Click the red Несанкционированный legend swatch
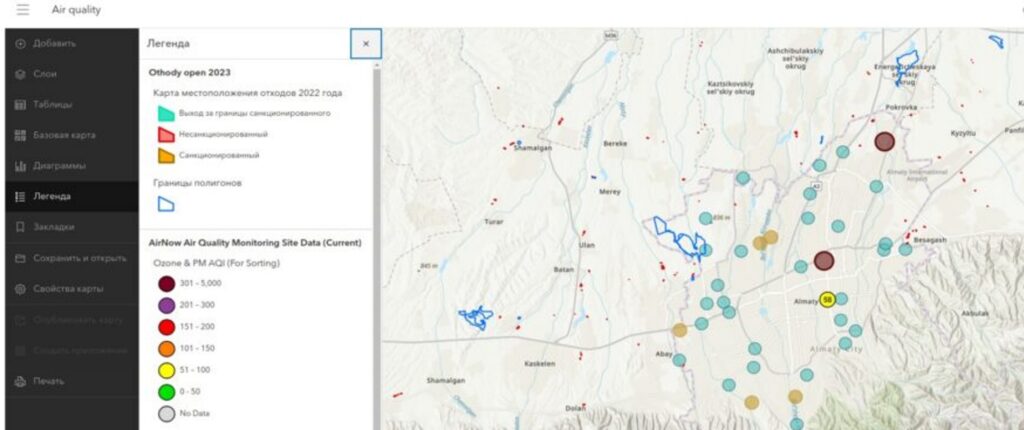Screen dimensions: 1024x430 point(166,135)
